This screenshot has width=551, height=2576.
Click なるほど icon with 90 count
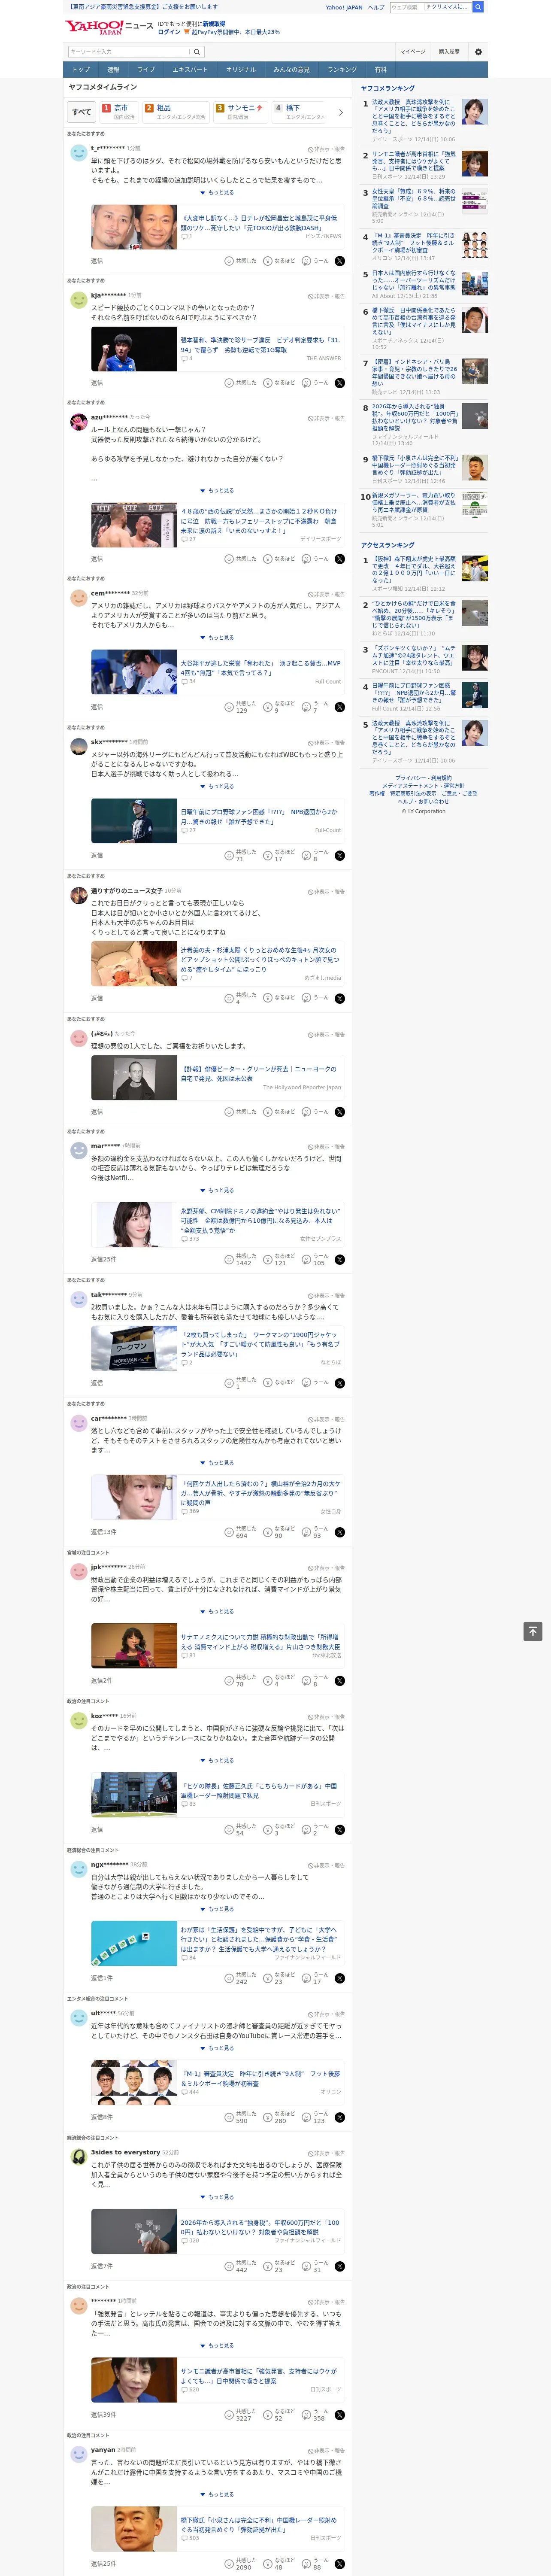point(268,1532)
